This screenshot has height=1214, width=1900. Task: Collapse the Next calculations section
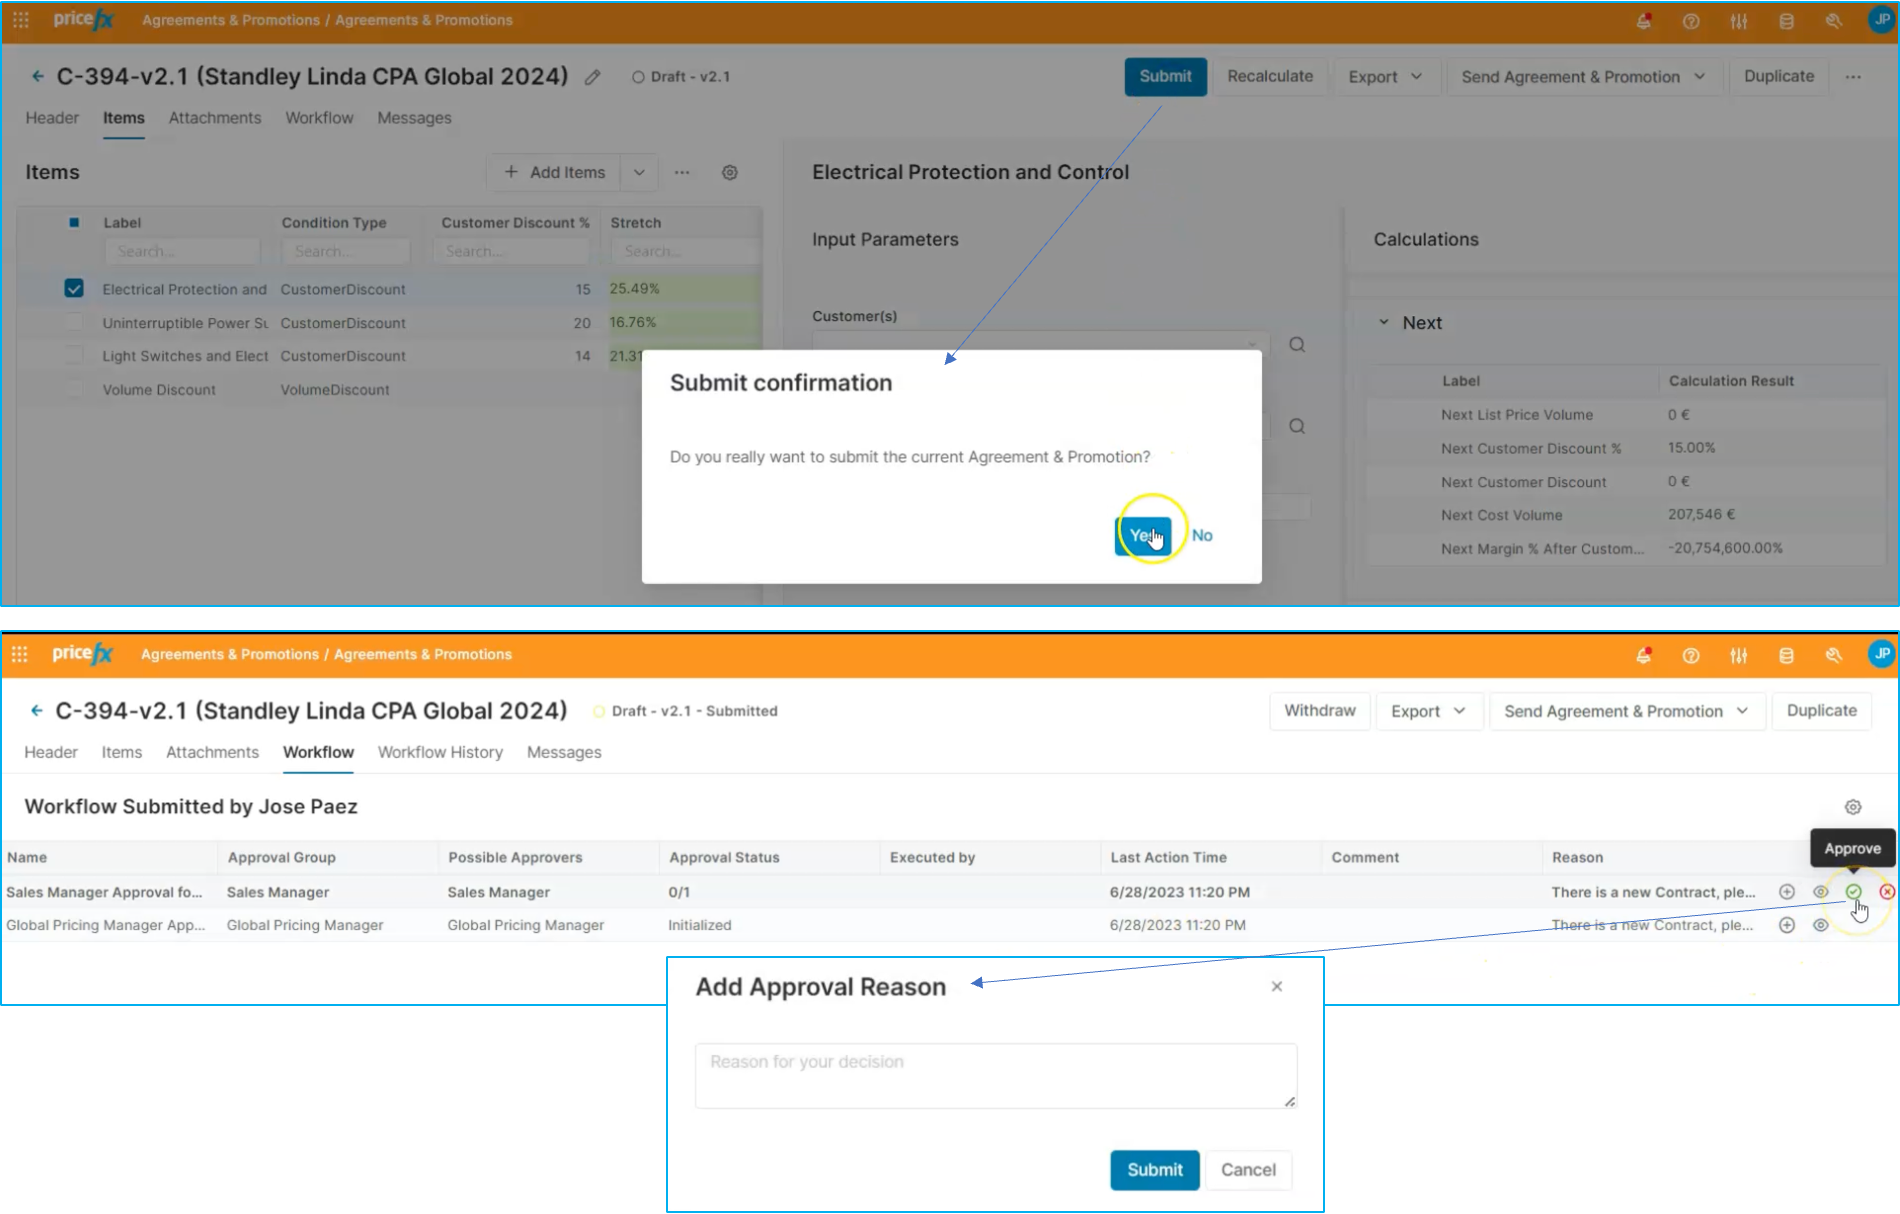1384,323
